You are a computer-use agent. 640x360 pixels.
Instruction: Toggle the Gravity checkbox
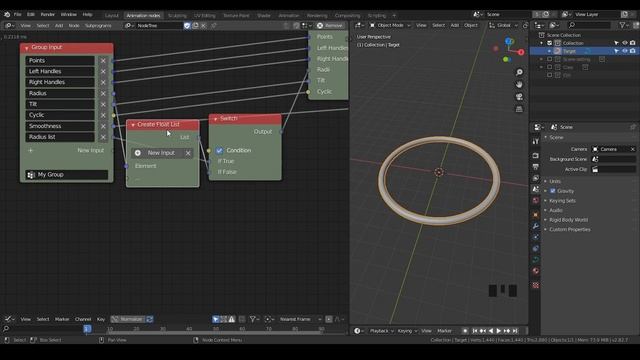[x=553, y=191]
